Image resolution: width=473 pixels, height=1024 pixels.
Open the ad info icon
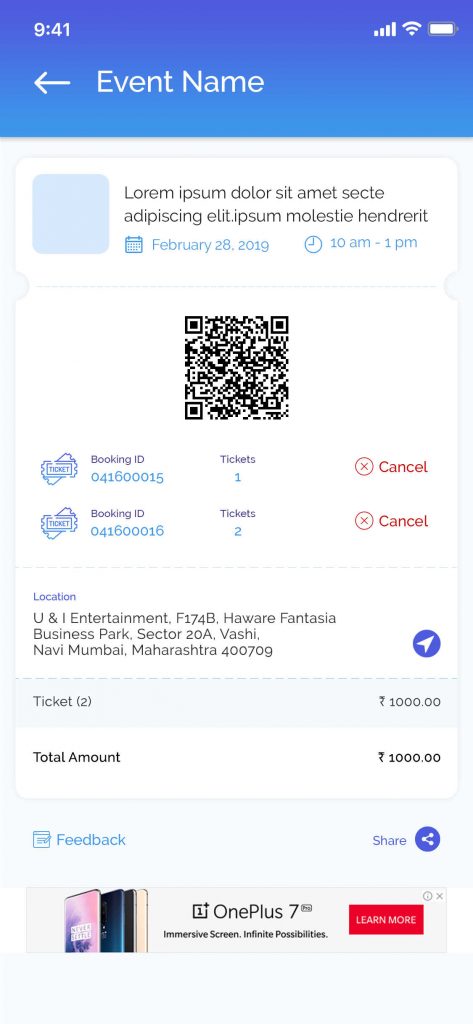[x=428, y=896]
